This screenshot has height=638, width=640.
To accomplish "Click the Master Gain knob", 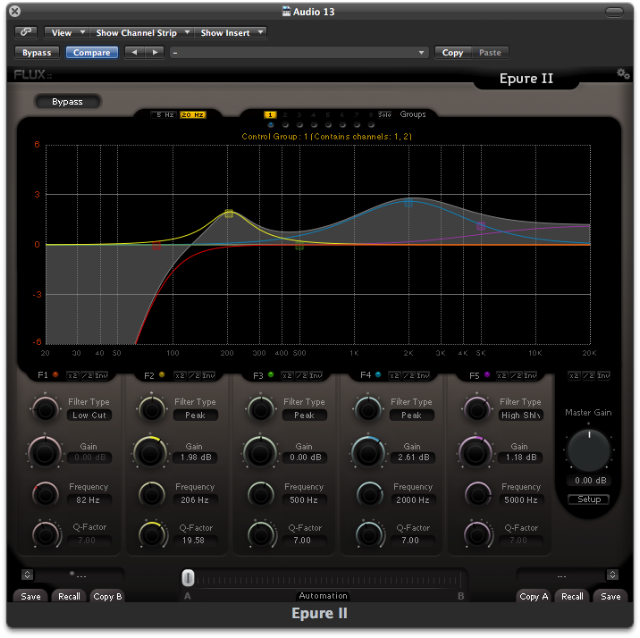I will point(589,450).
